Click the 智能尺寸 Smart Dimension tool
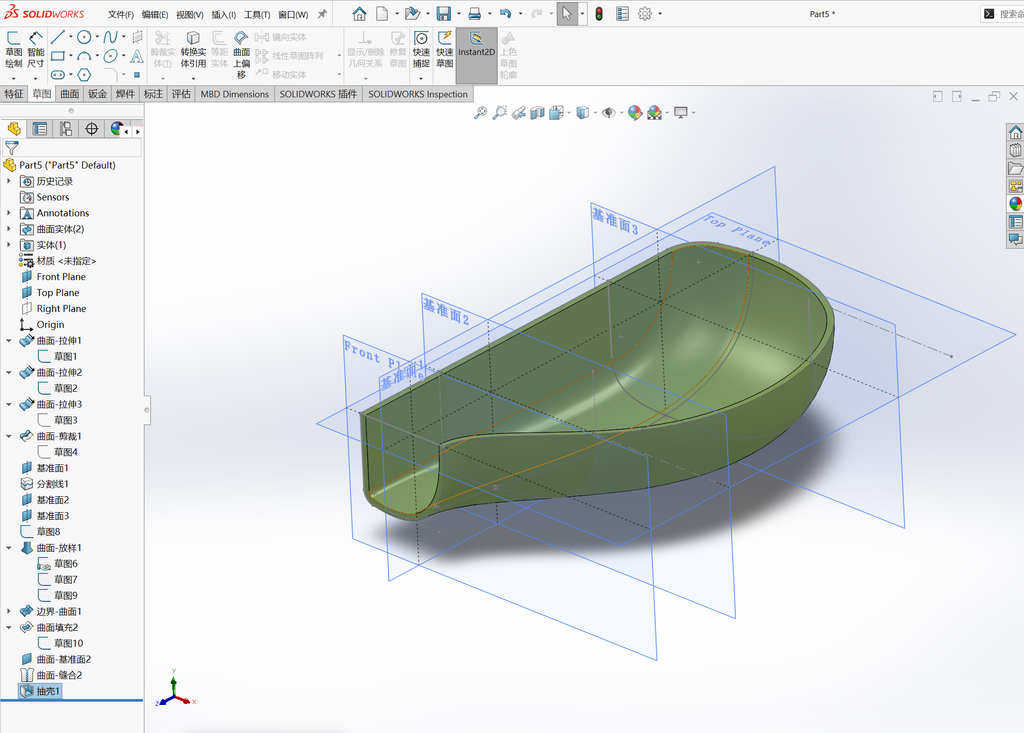This screenshot has width=1024, height=733. [x=35, y=50]
